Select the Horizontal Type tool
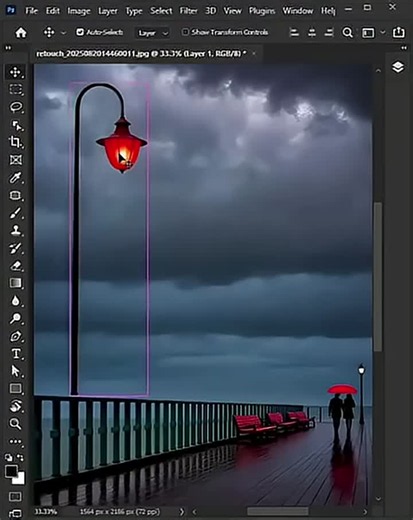 click(x=15, y=354)
